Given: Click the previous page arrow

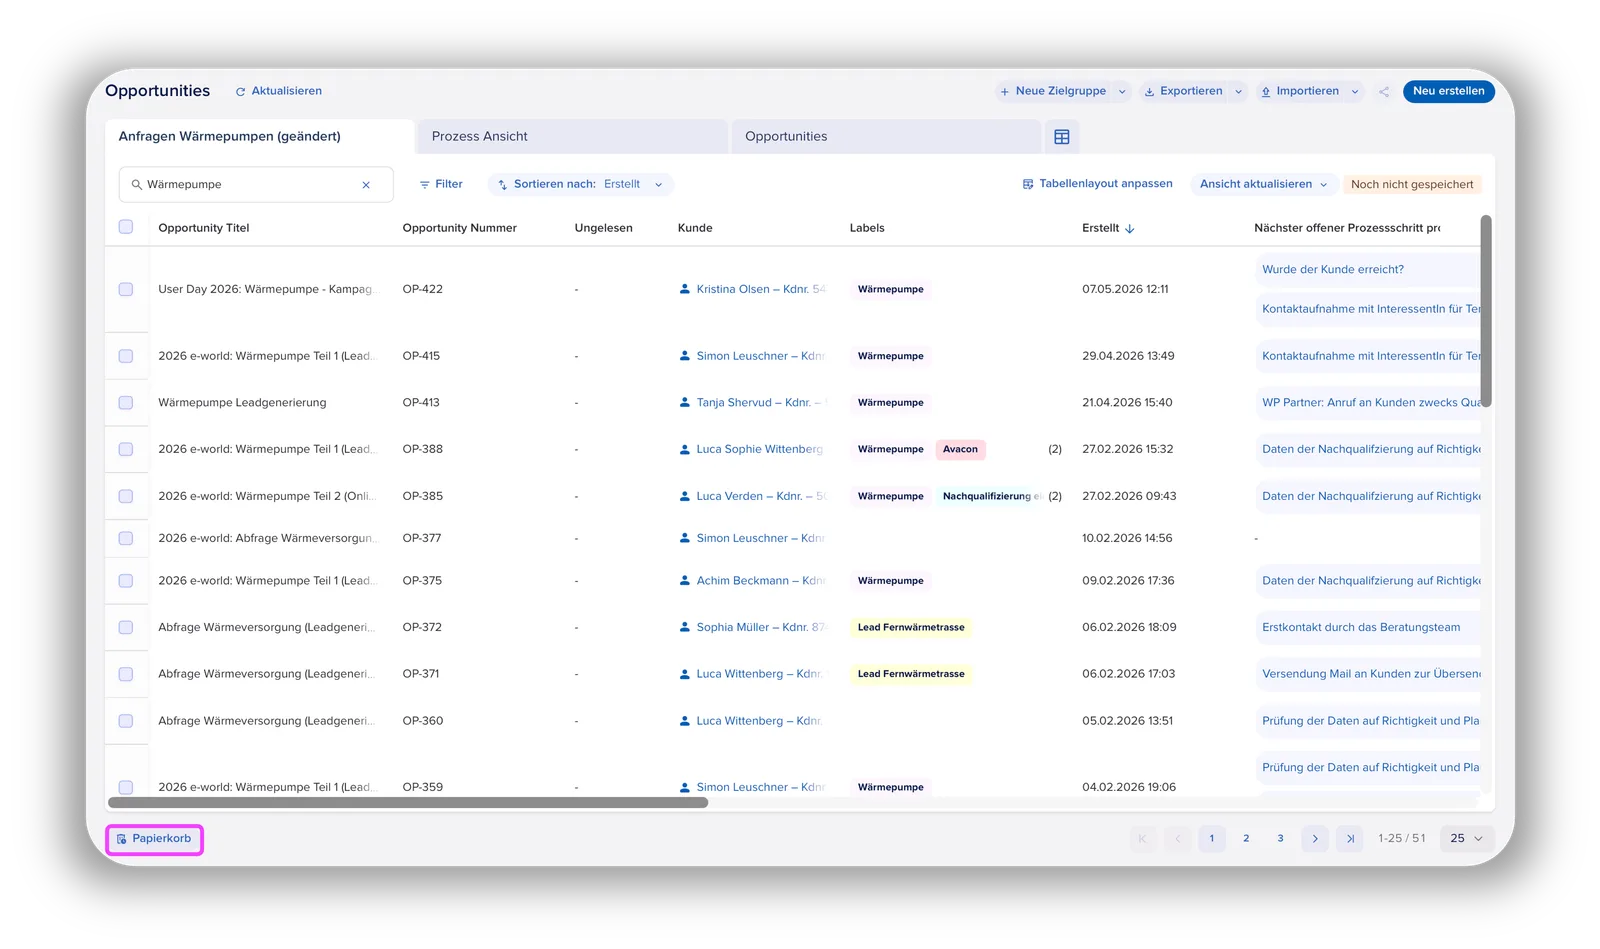Looking at the screenshot, I should point(1178,839).
